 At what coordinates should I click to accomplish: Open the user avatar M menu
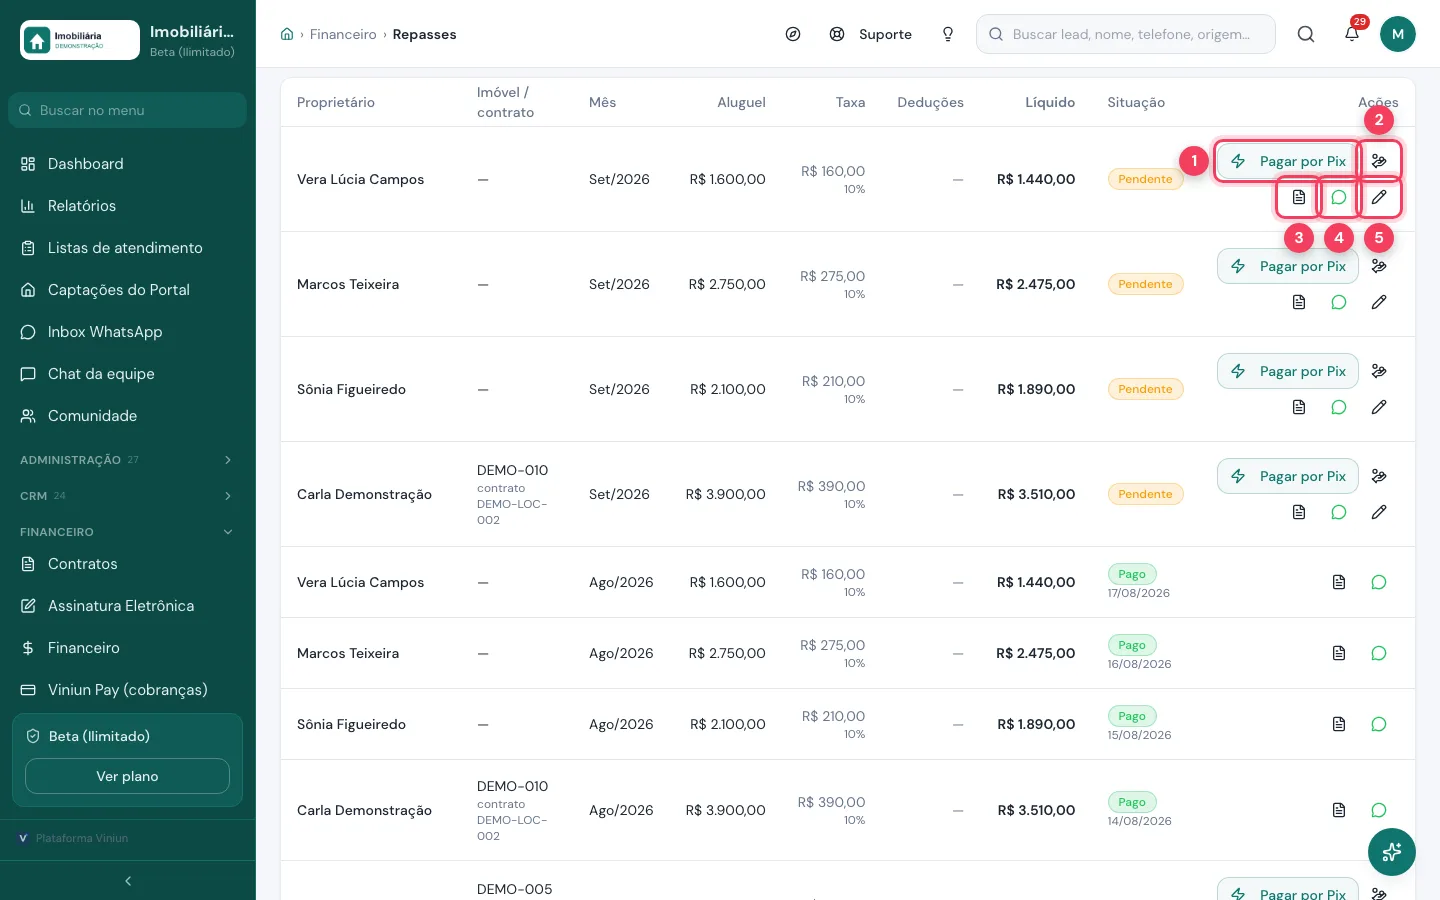coord(1398,34)
